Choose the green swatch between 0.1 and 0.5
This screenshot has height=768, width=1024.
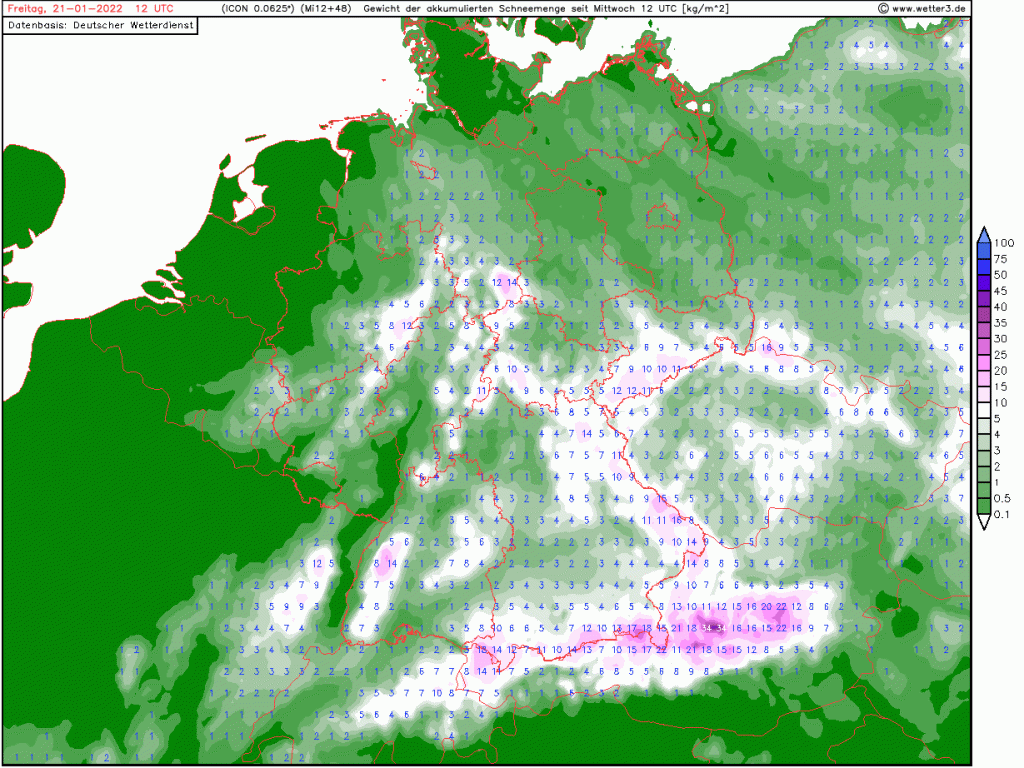click(984, 506)
